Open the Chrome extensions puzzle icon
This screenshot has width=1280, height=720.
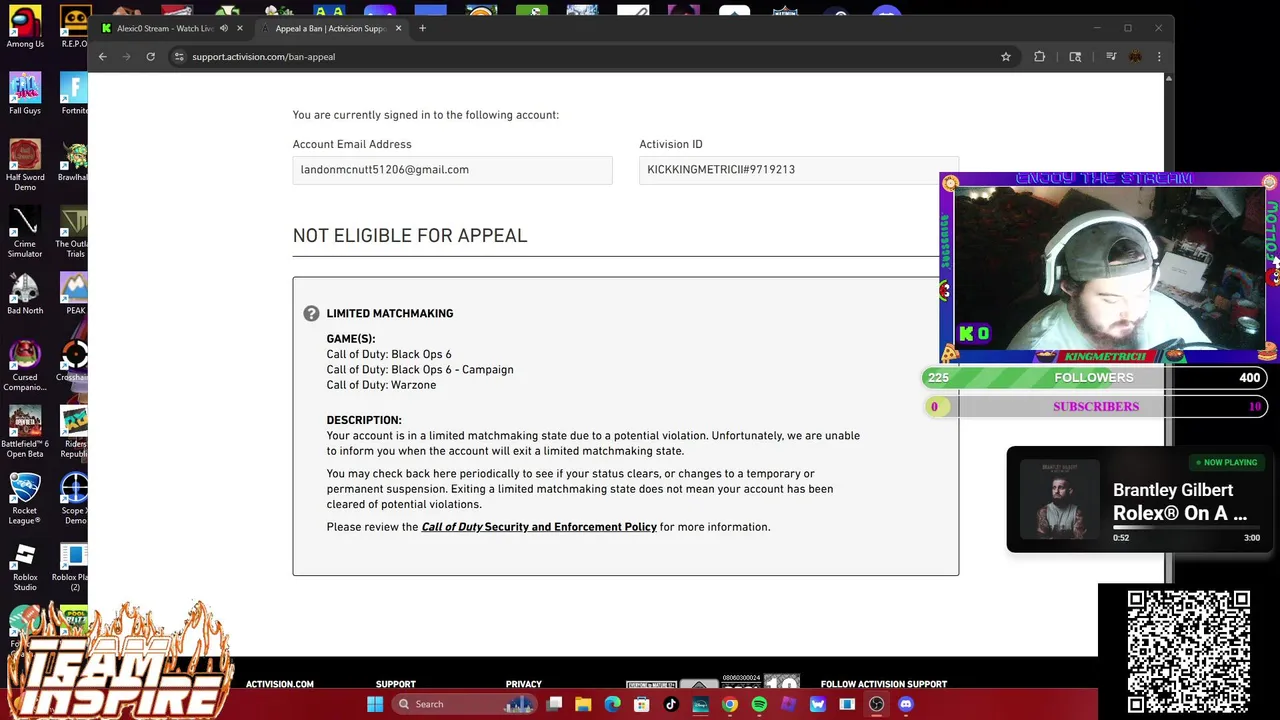click(x=1040, y=57)
